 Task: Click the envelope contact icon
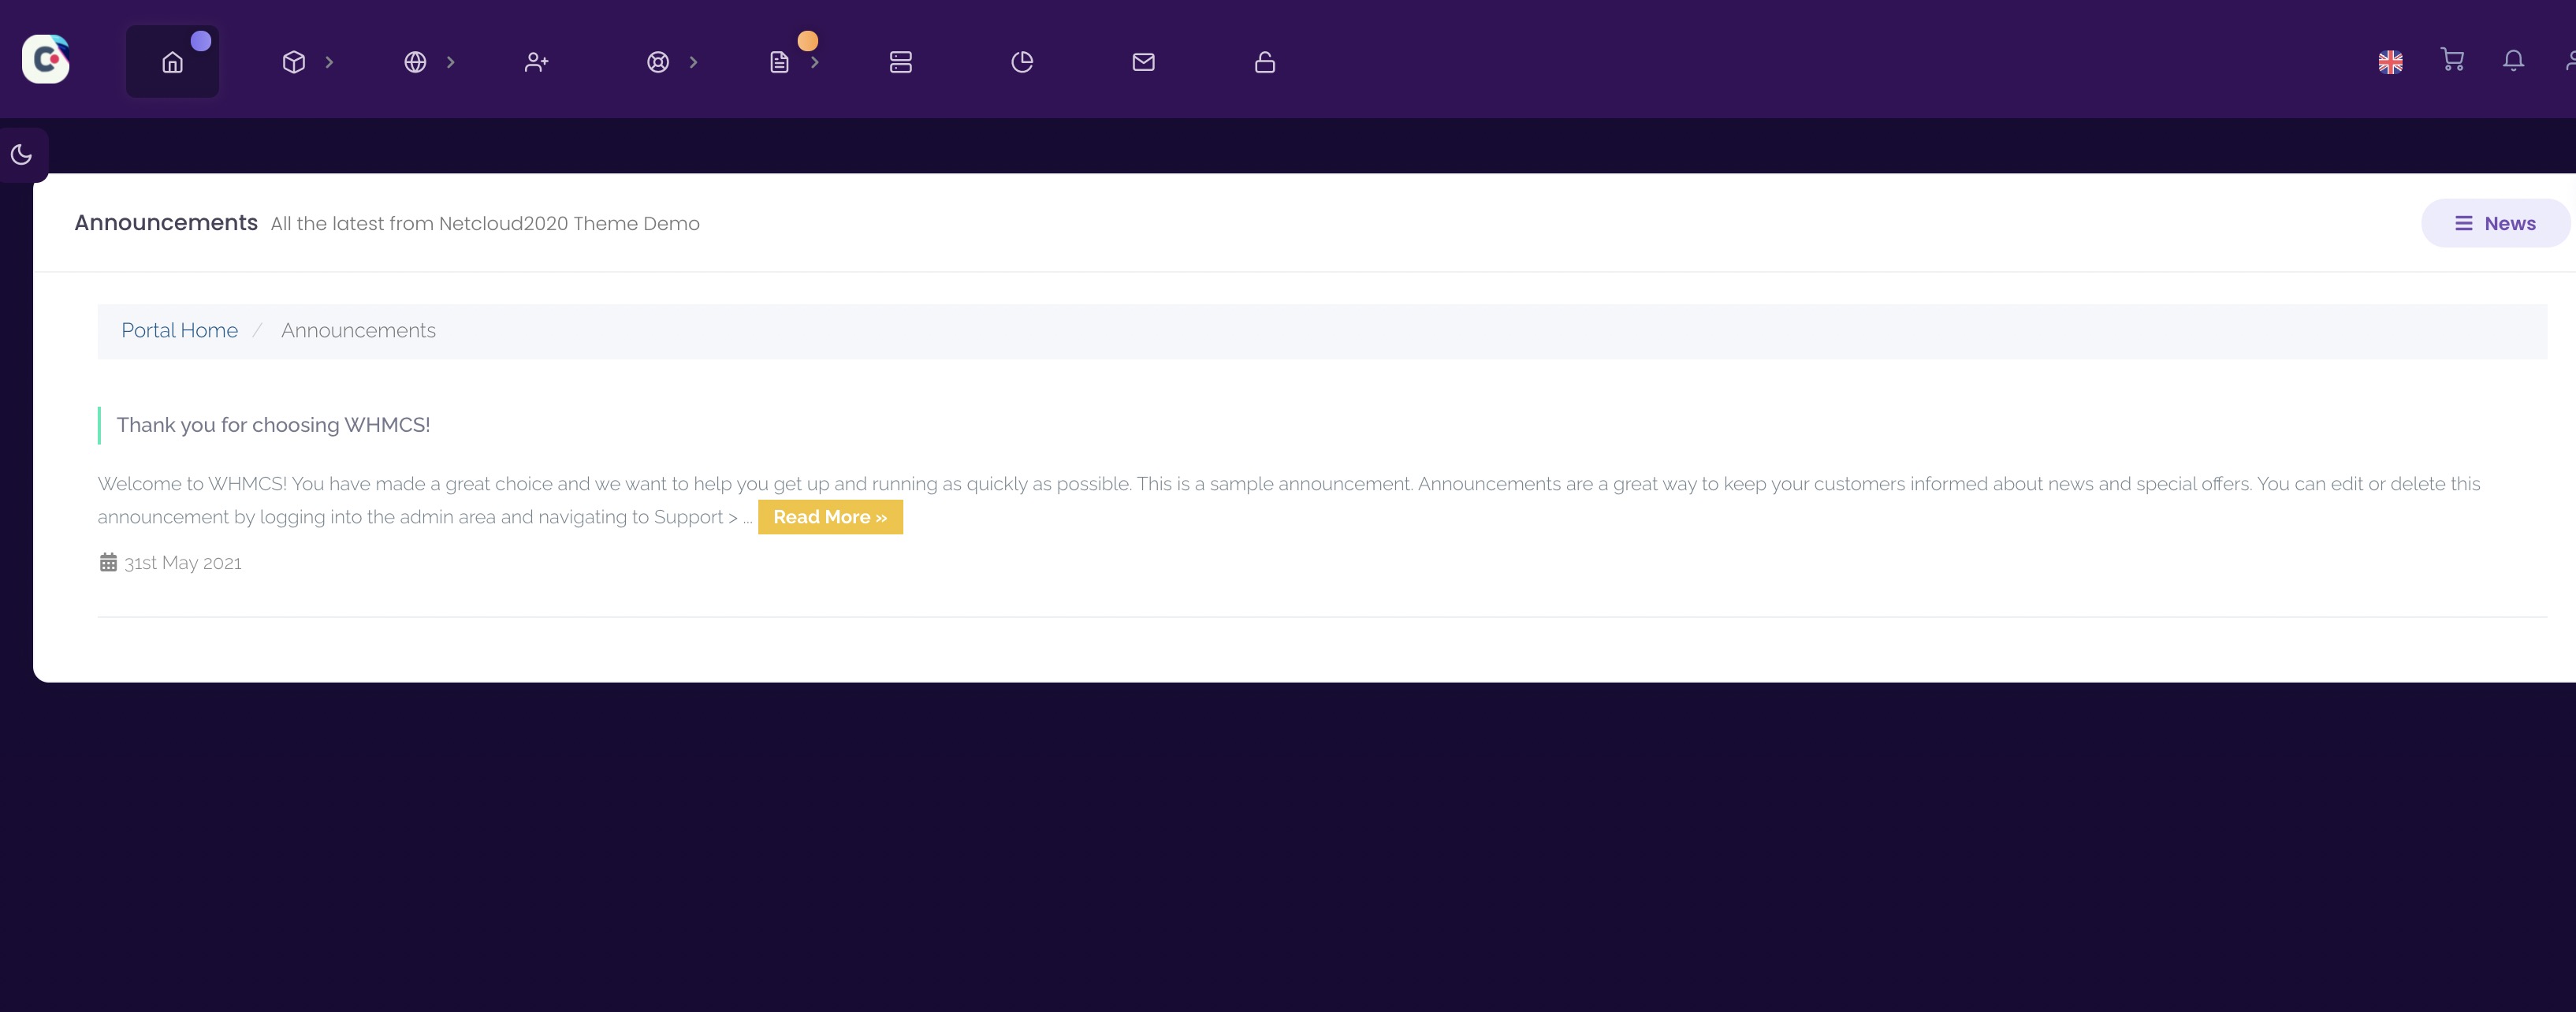click(x=1144, y=62)
